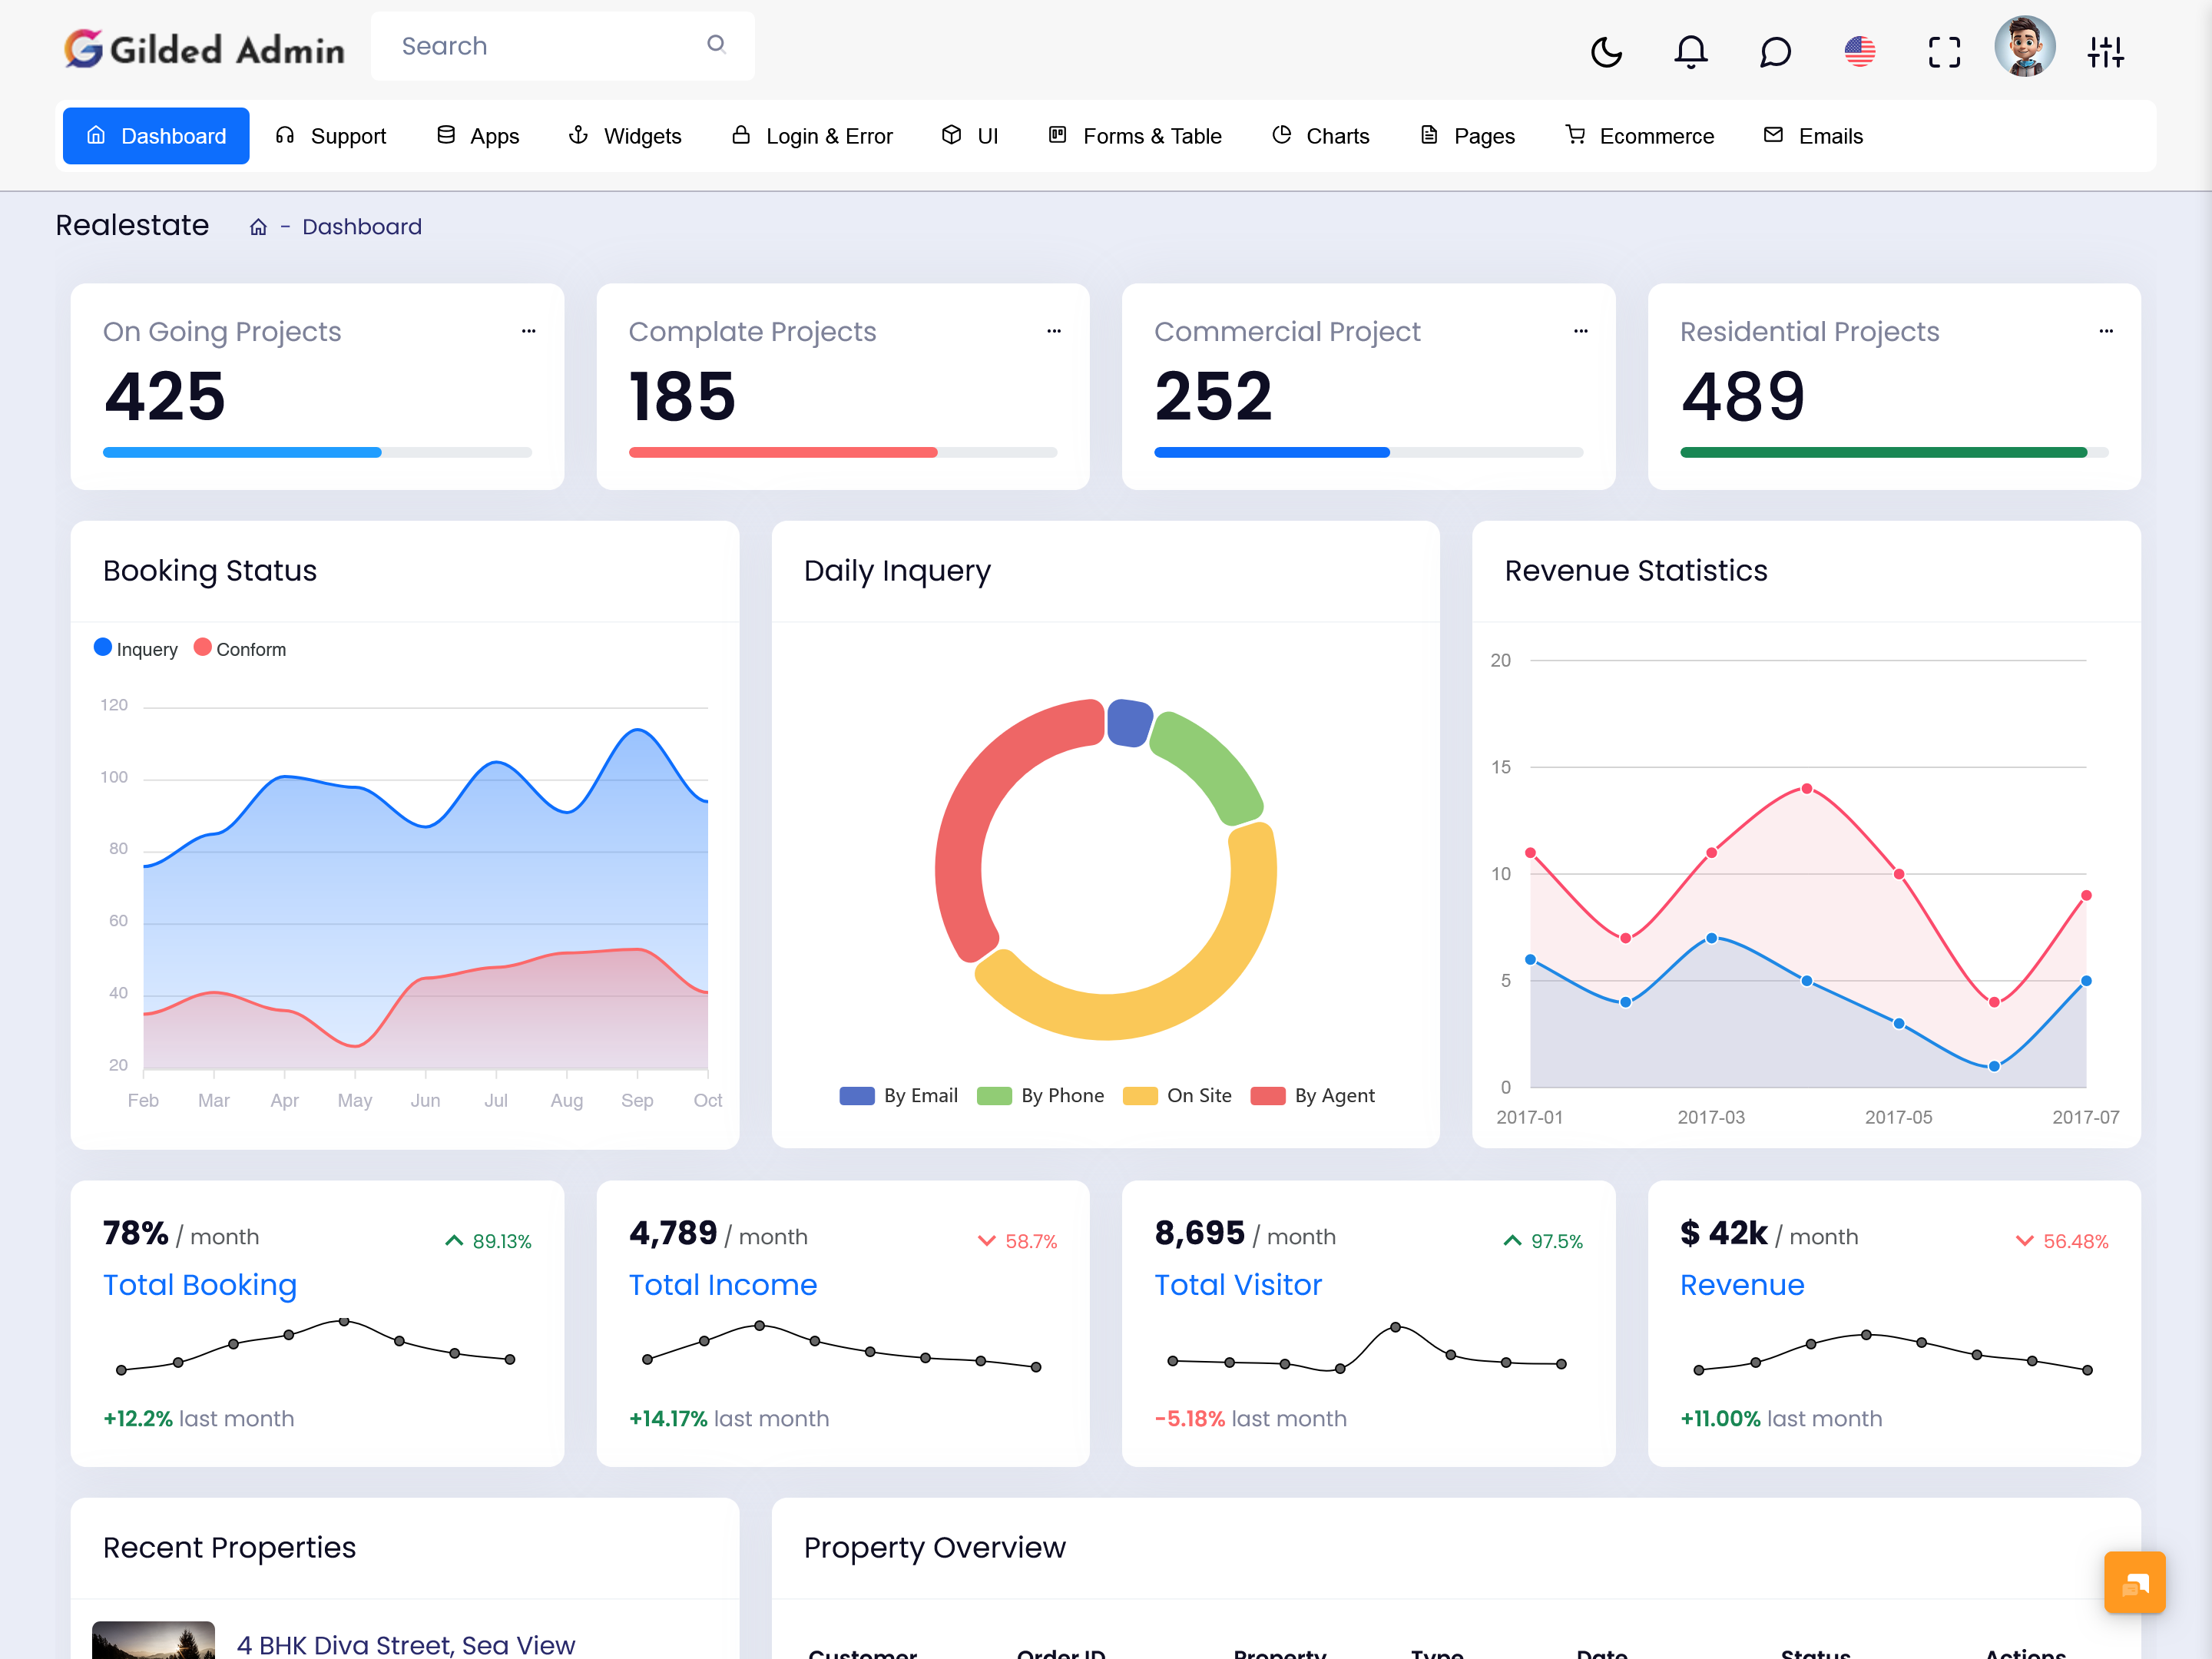Open language selector US flag
This screenshot has height=1659, width=2212.
tap(1859, 51)
